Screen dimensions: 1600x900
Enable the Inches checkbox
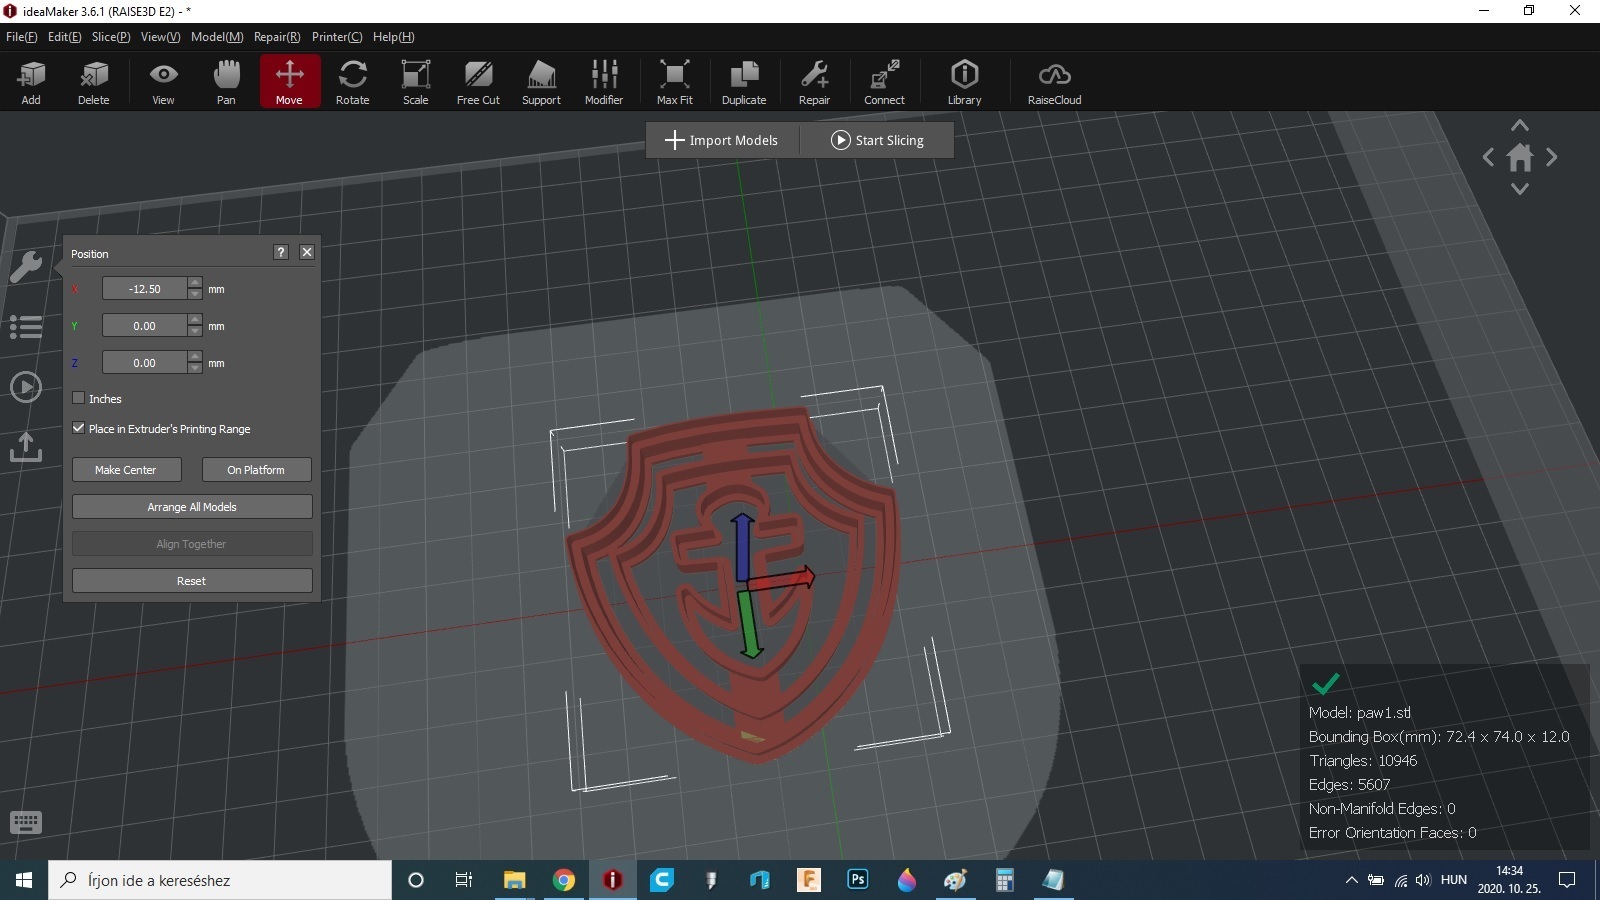pyautogui.click(x=79, y=398)
